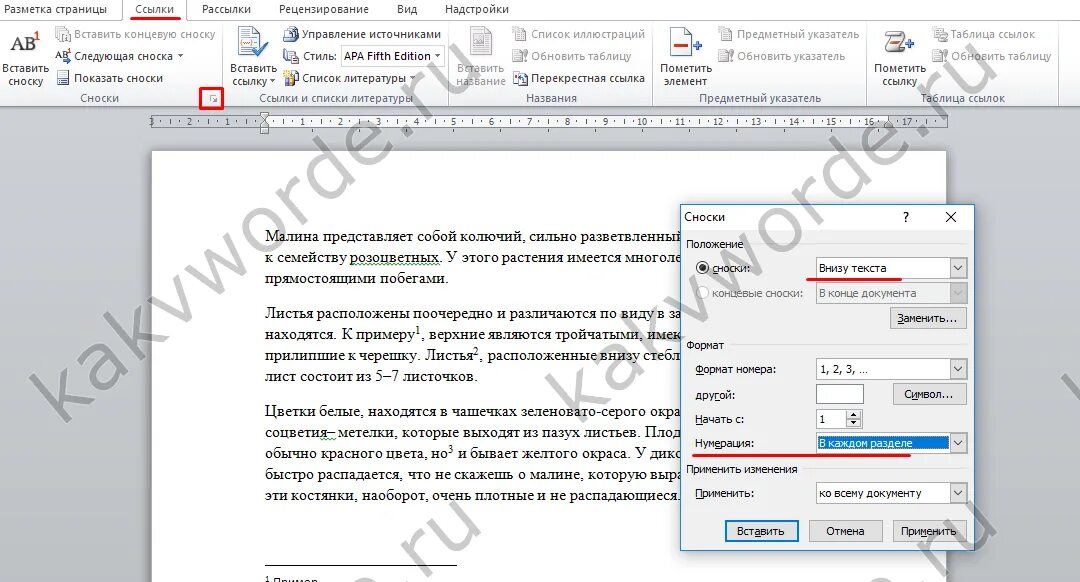
Task: Click Список литературы bibliography button
Action: (350, 78)
